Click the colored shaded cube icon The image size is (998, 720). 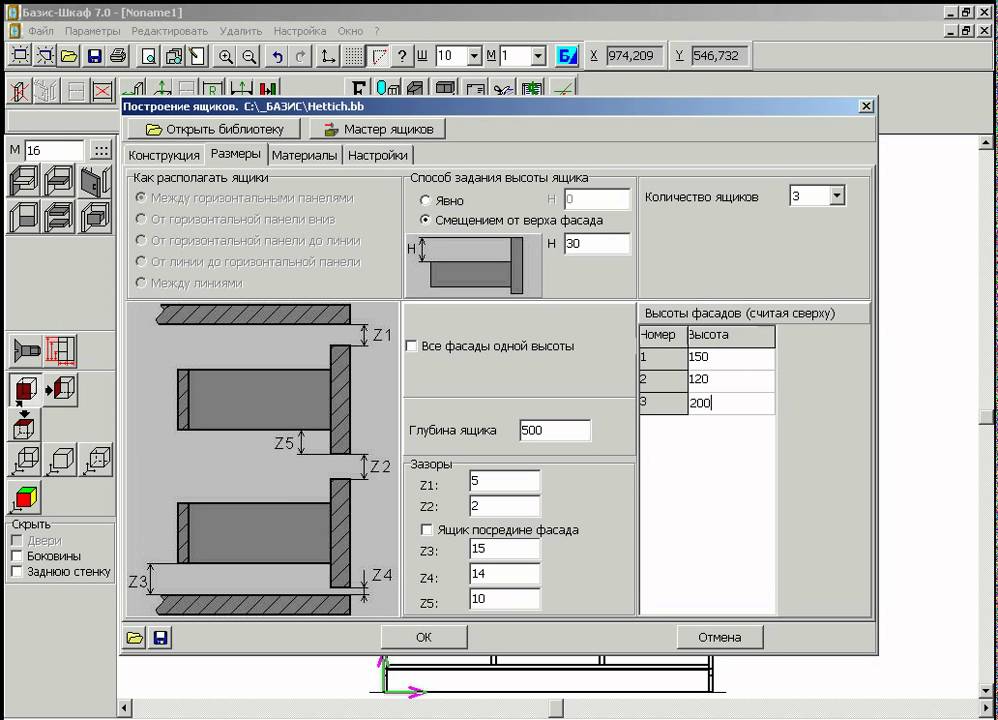(25, 498)
